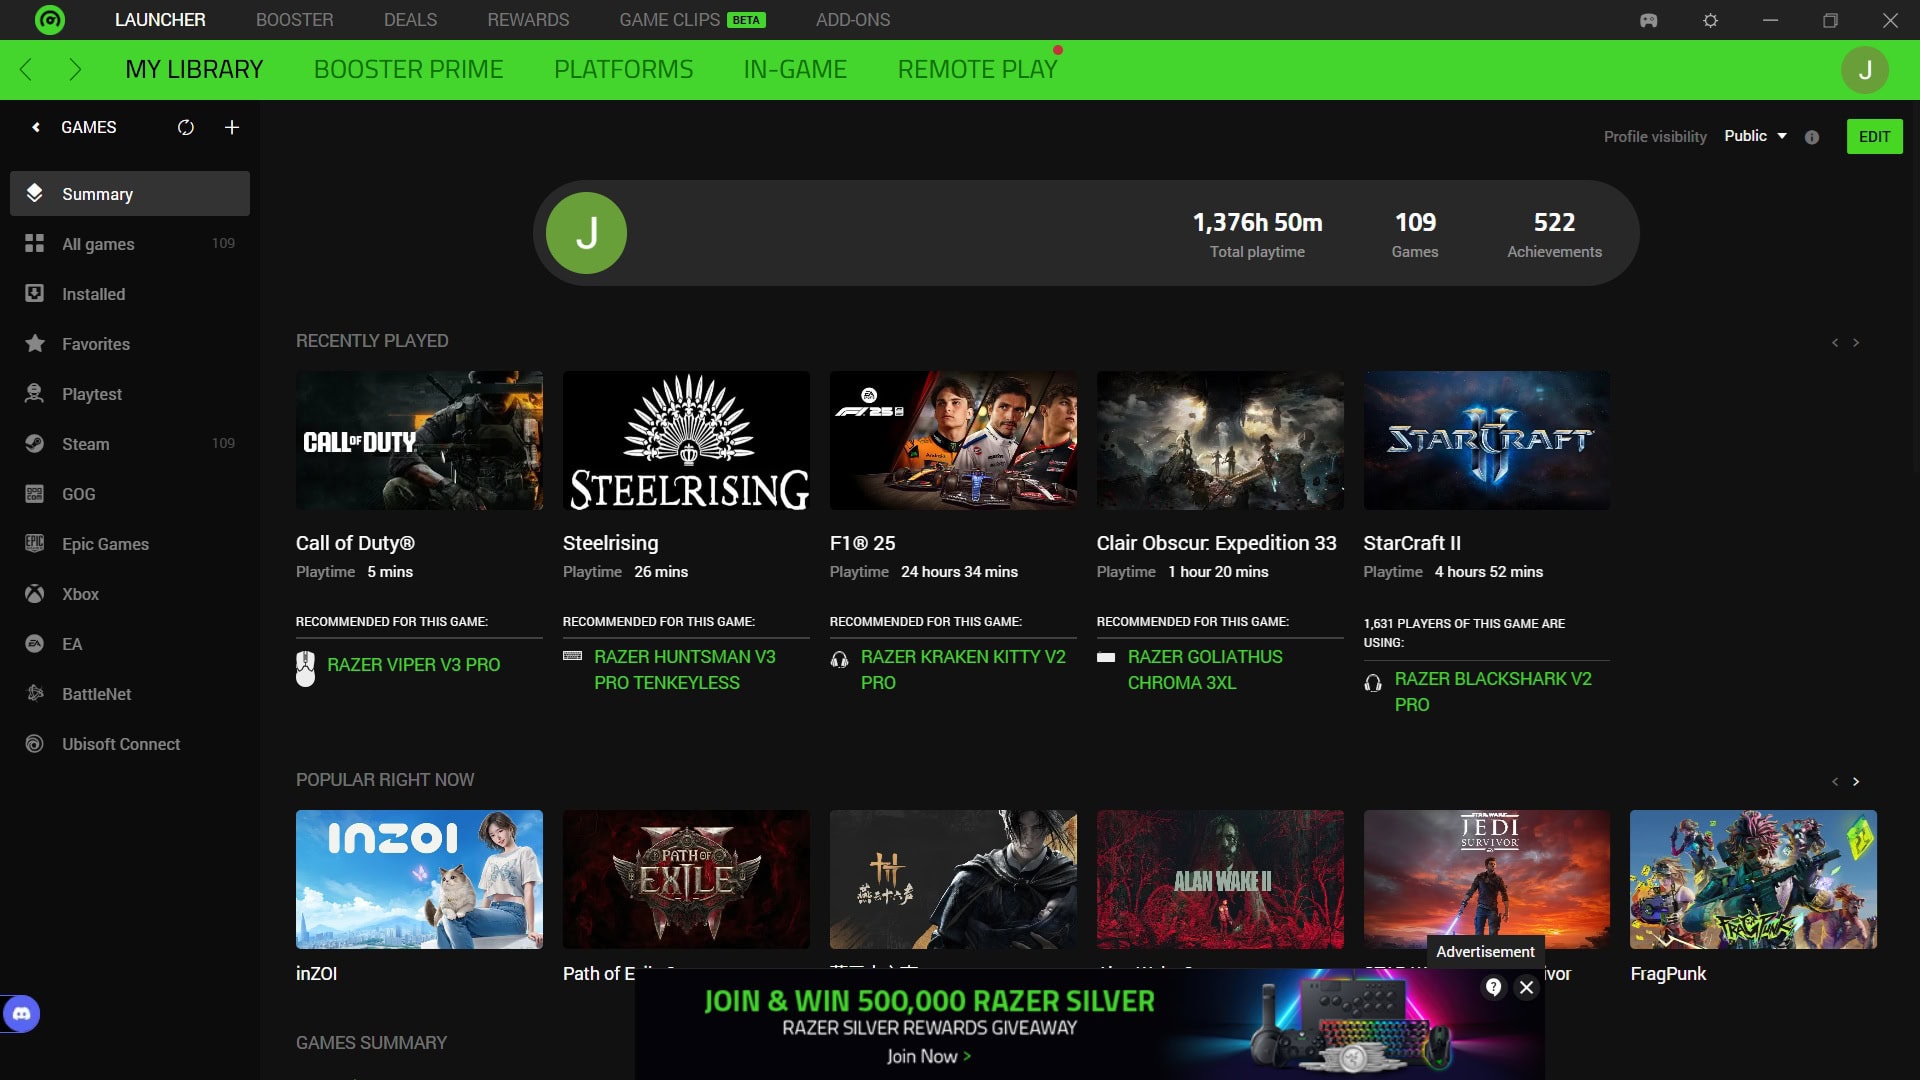Image resolution: width=1920 pixels, height=1080 pixels.
Task: Switch to the DEALS top tab
Action: pos(410,20)
